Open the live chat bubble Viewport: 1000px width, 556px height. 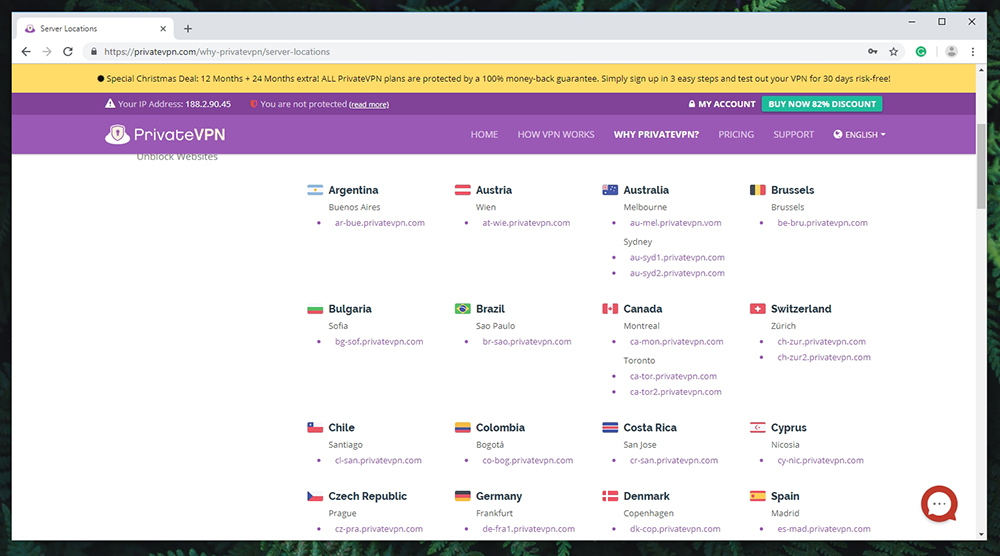(939, 504)
